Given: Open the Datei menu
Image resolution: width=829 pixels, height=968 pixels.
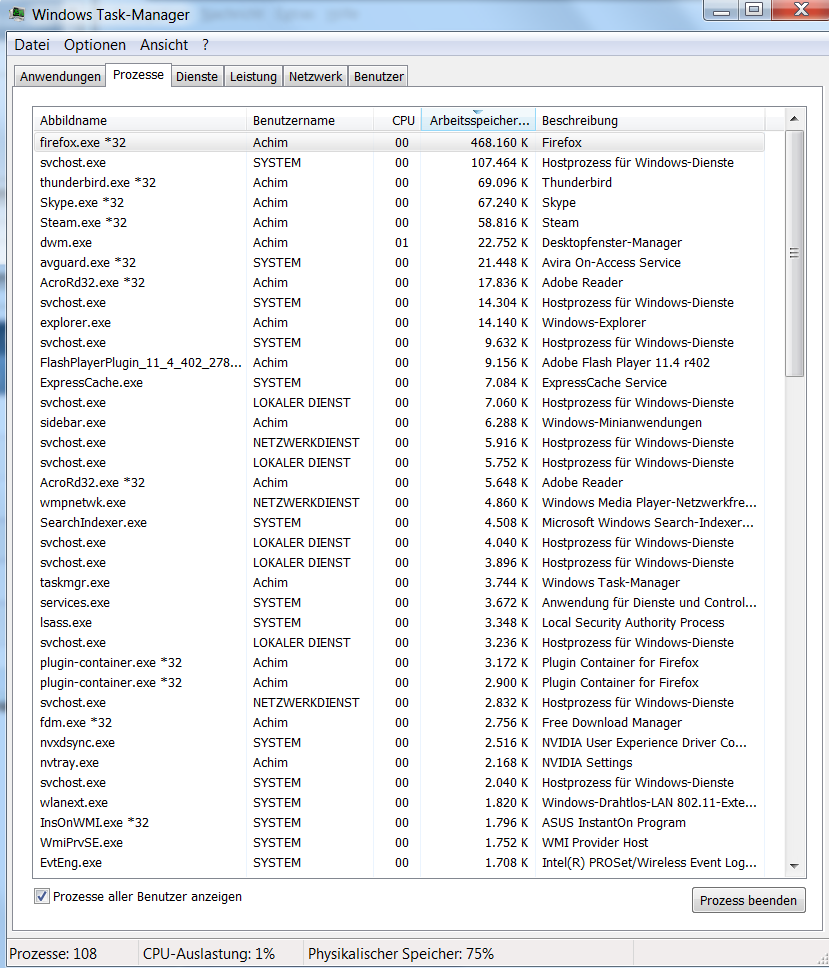Looking at the screenshot, I should pos(31,44).
